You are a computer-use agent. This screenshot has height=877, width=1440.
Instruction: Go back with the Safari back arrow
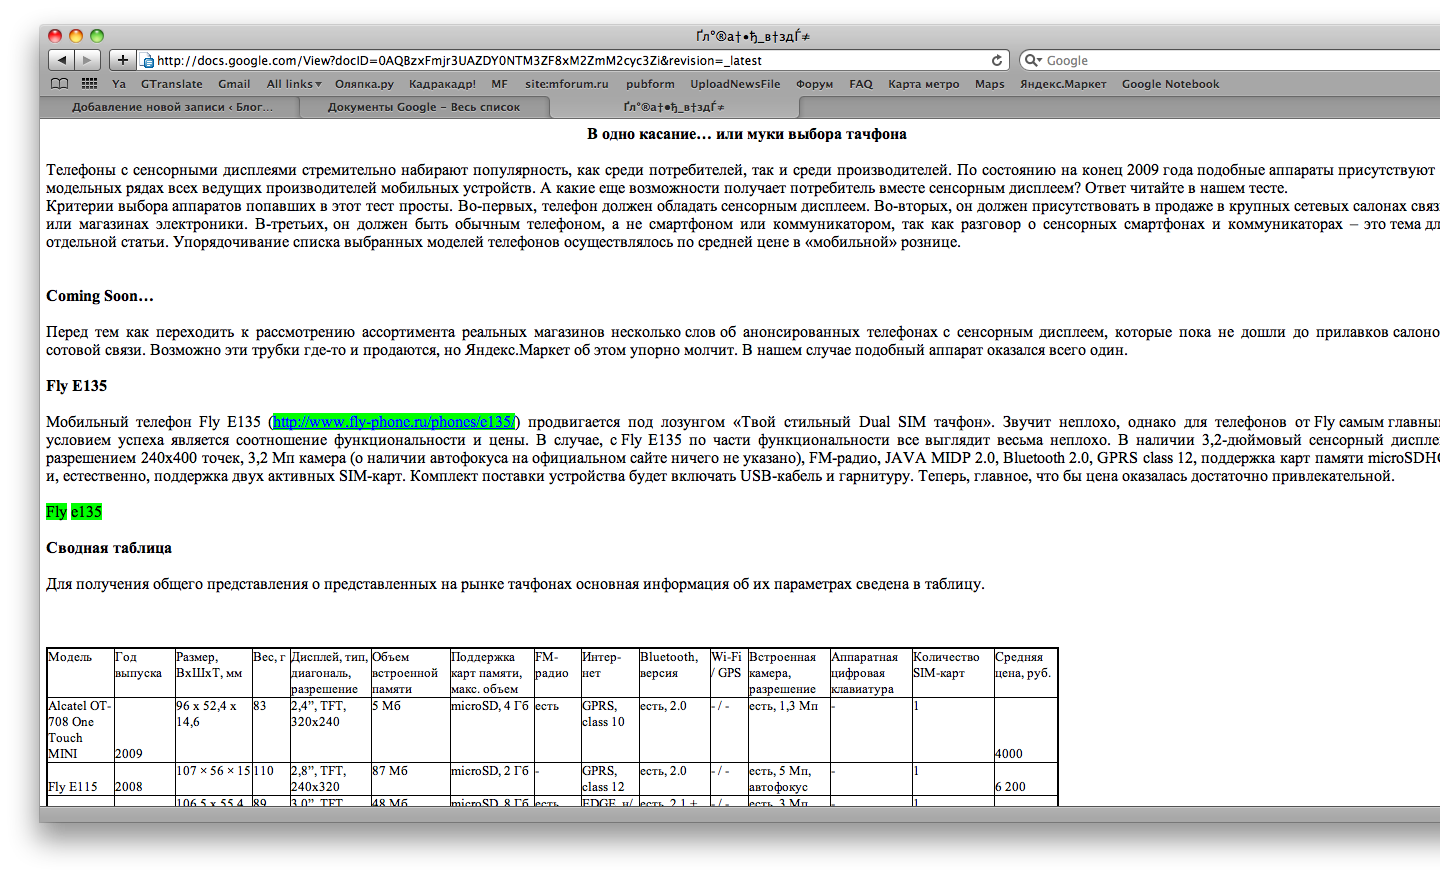[62, 60]
